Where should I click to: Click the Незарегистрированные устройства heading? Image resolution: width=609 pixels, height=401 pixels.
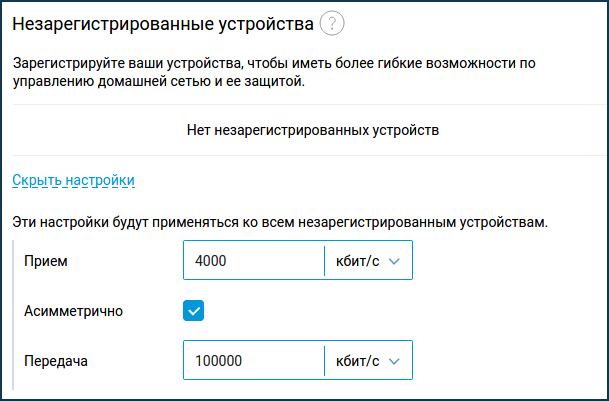point(163,24)
